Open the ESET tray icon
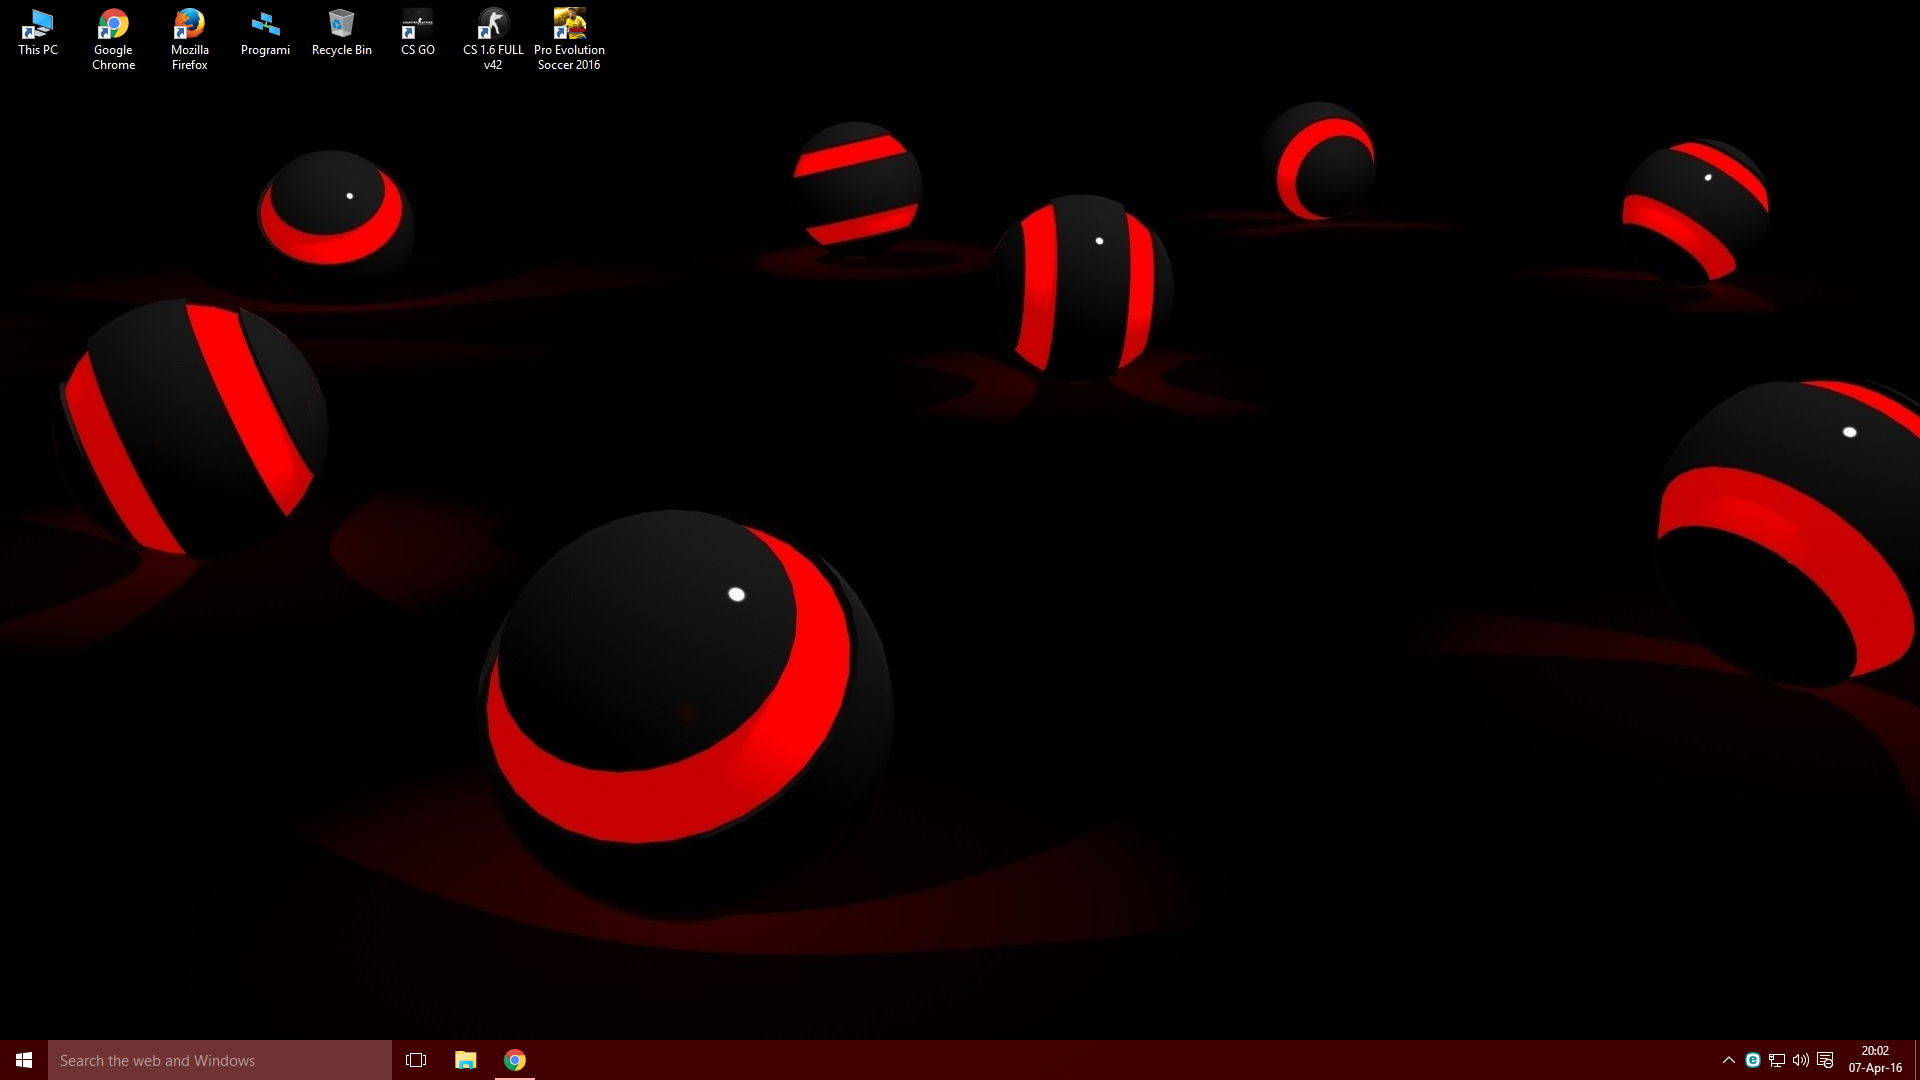1920x1080 pixels. [x=1753, y=1060]
